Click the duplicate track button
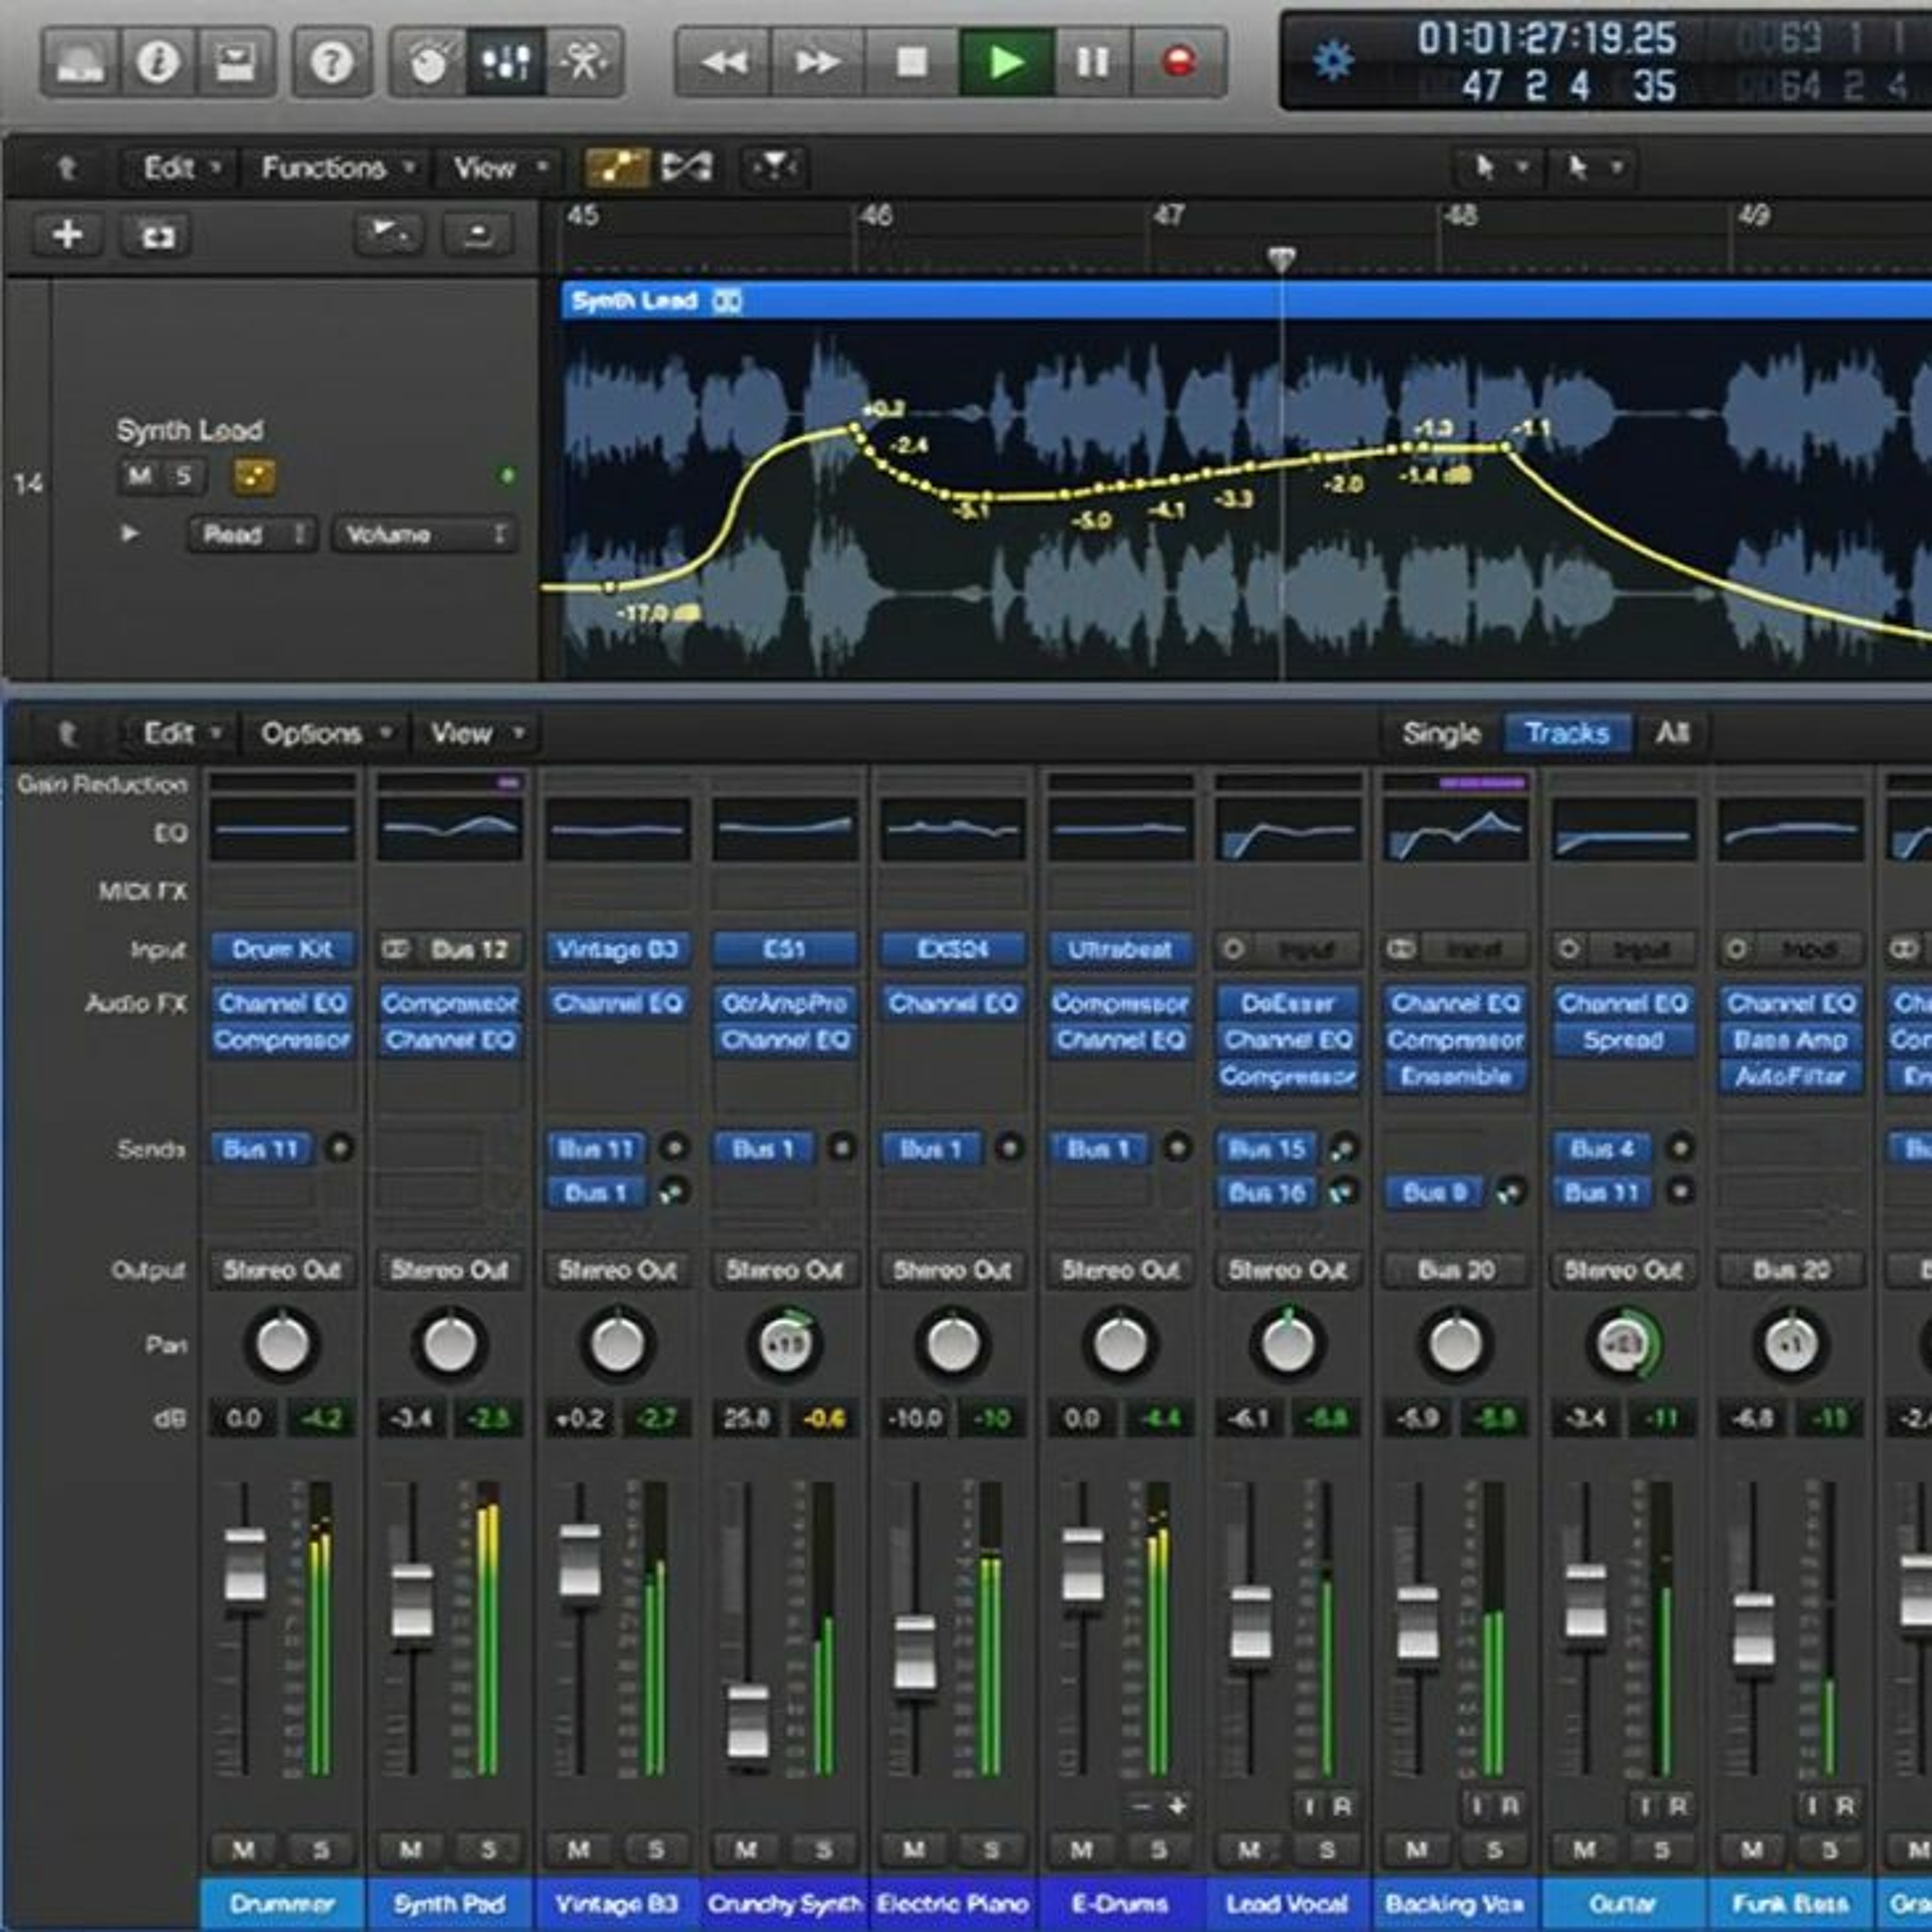 (158, 235)
